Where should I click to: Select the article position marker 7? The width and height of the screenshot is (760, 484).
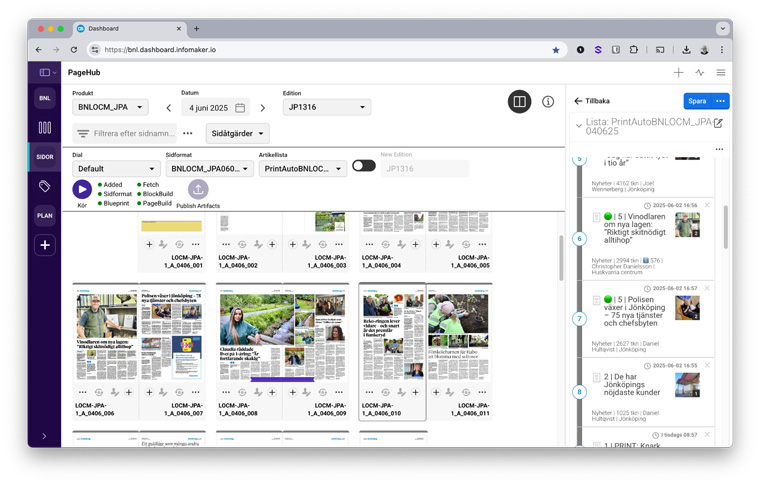point(579,318)
